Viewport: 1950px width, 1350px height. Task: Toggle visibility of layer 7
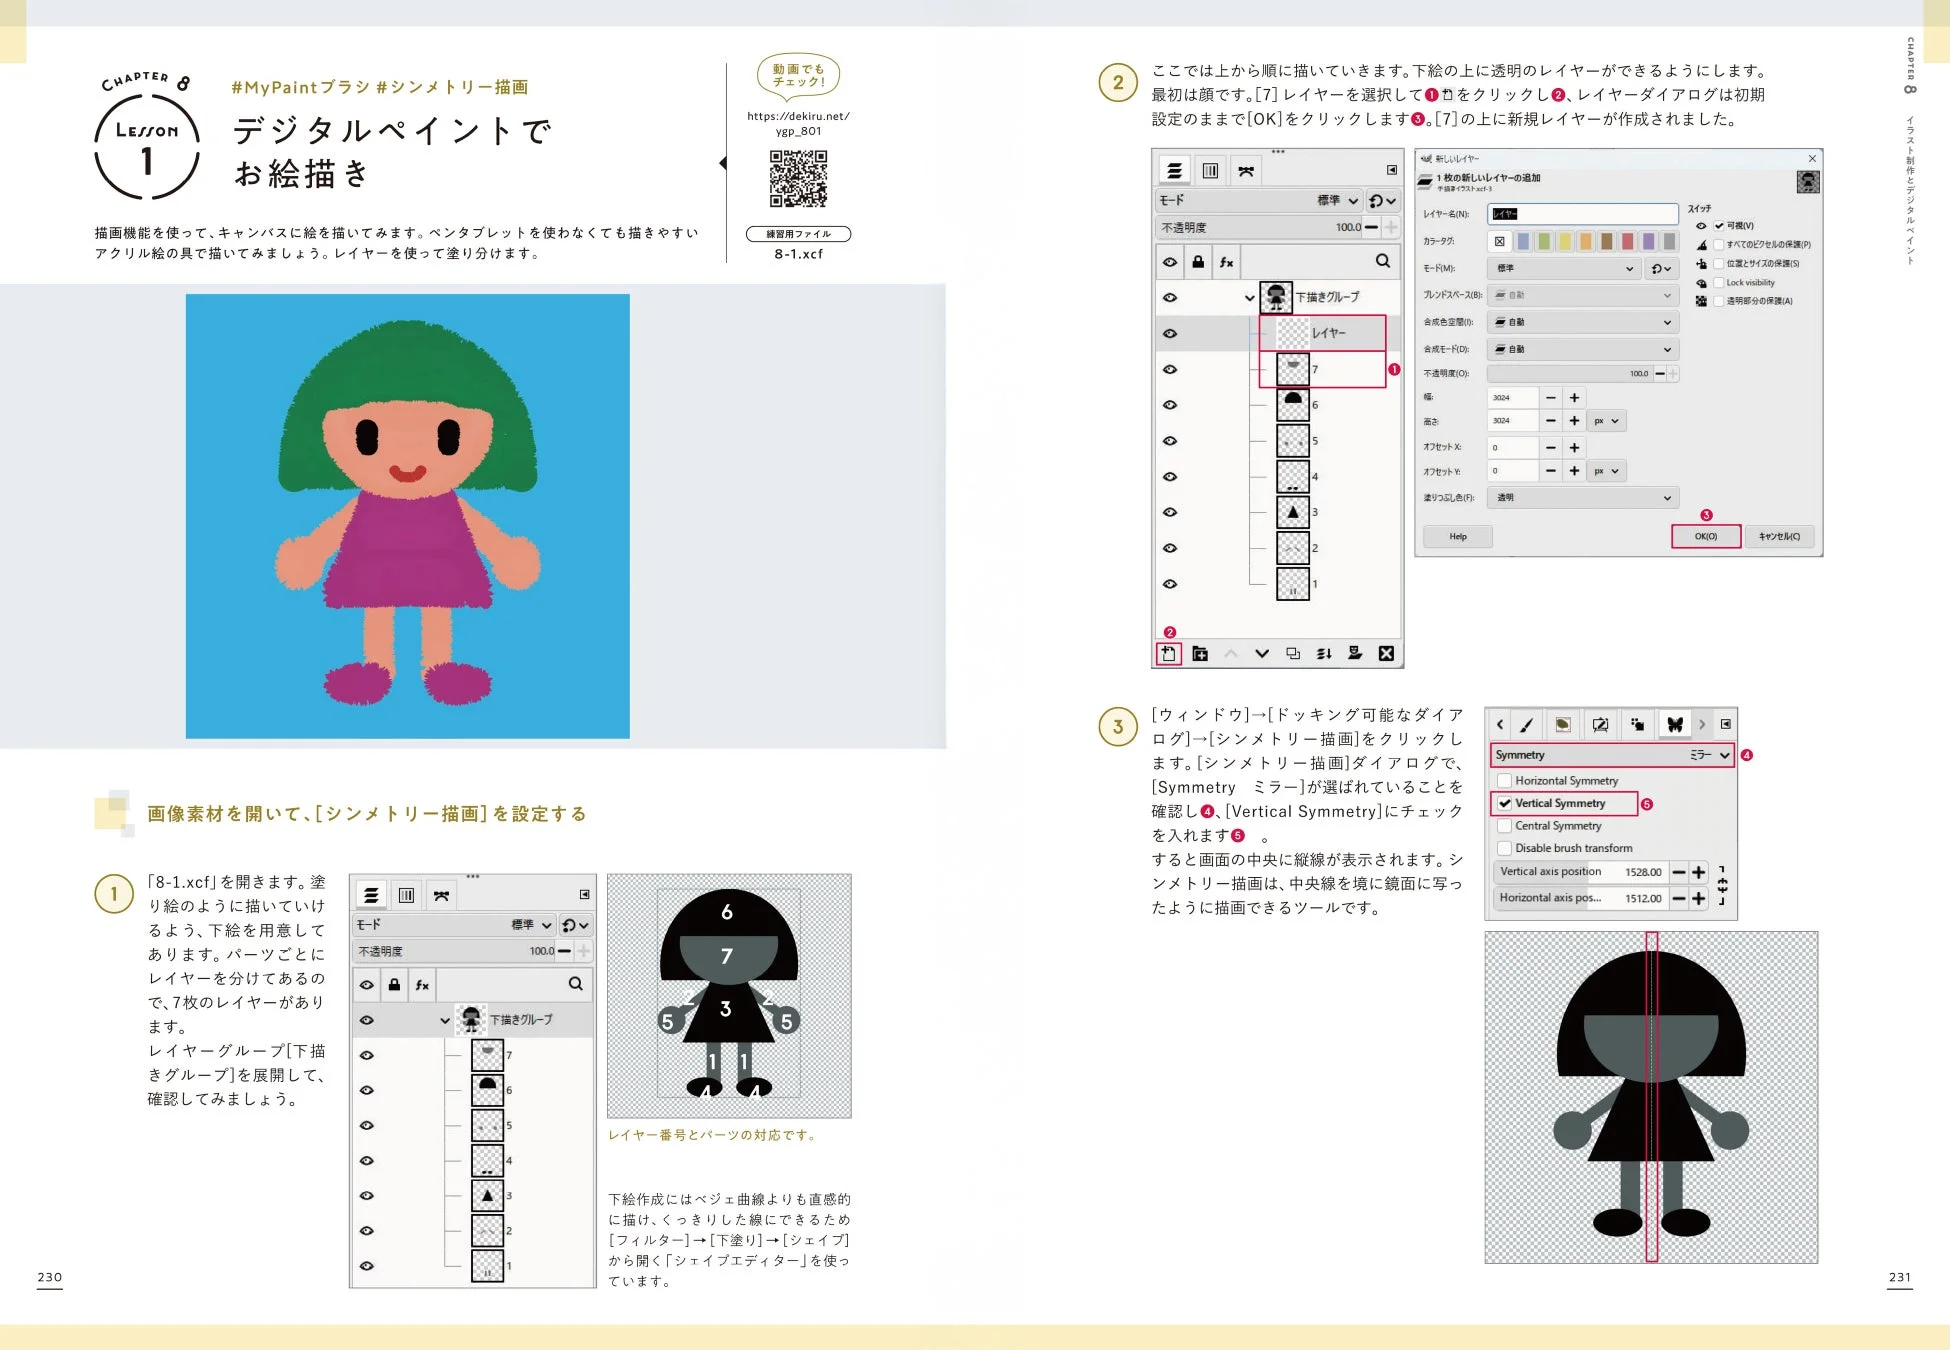(x=1170, y=369)
